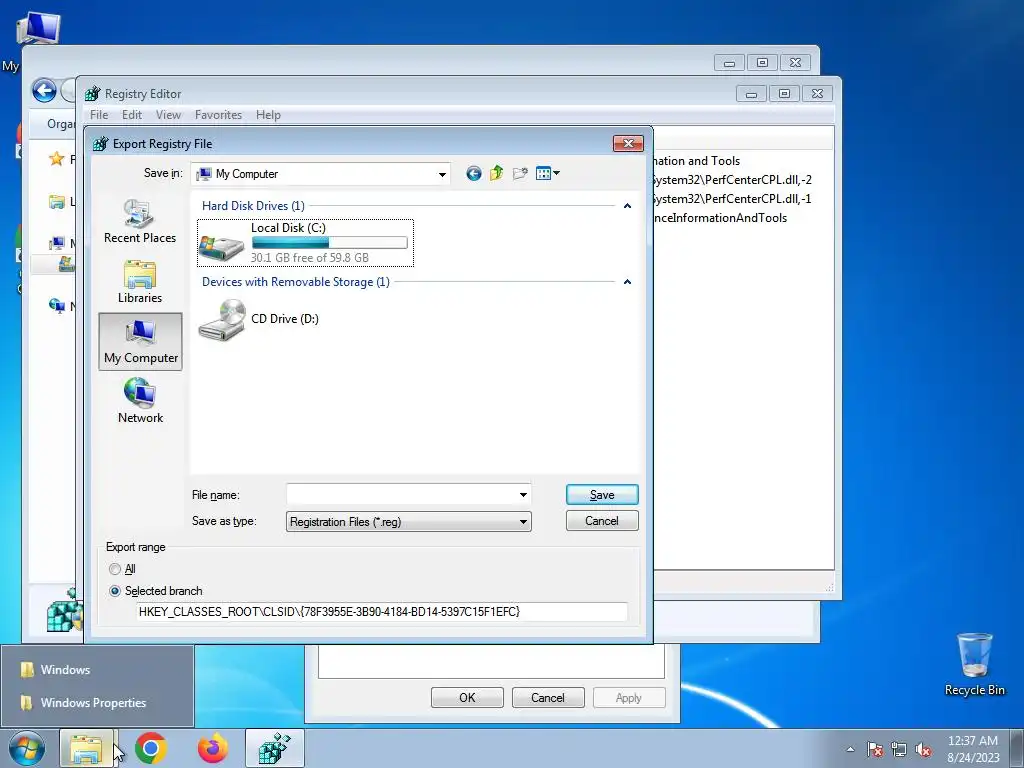
Task: Click the Action Center flag icon
Action: point(874,749)
